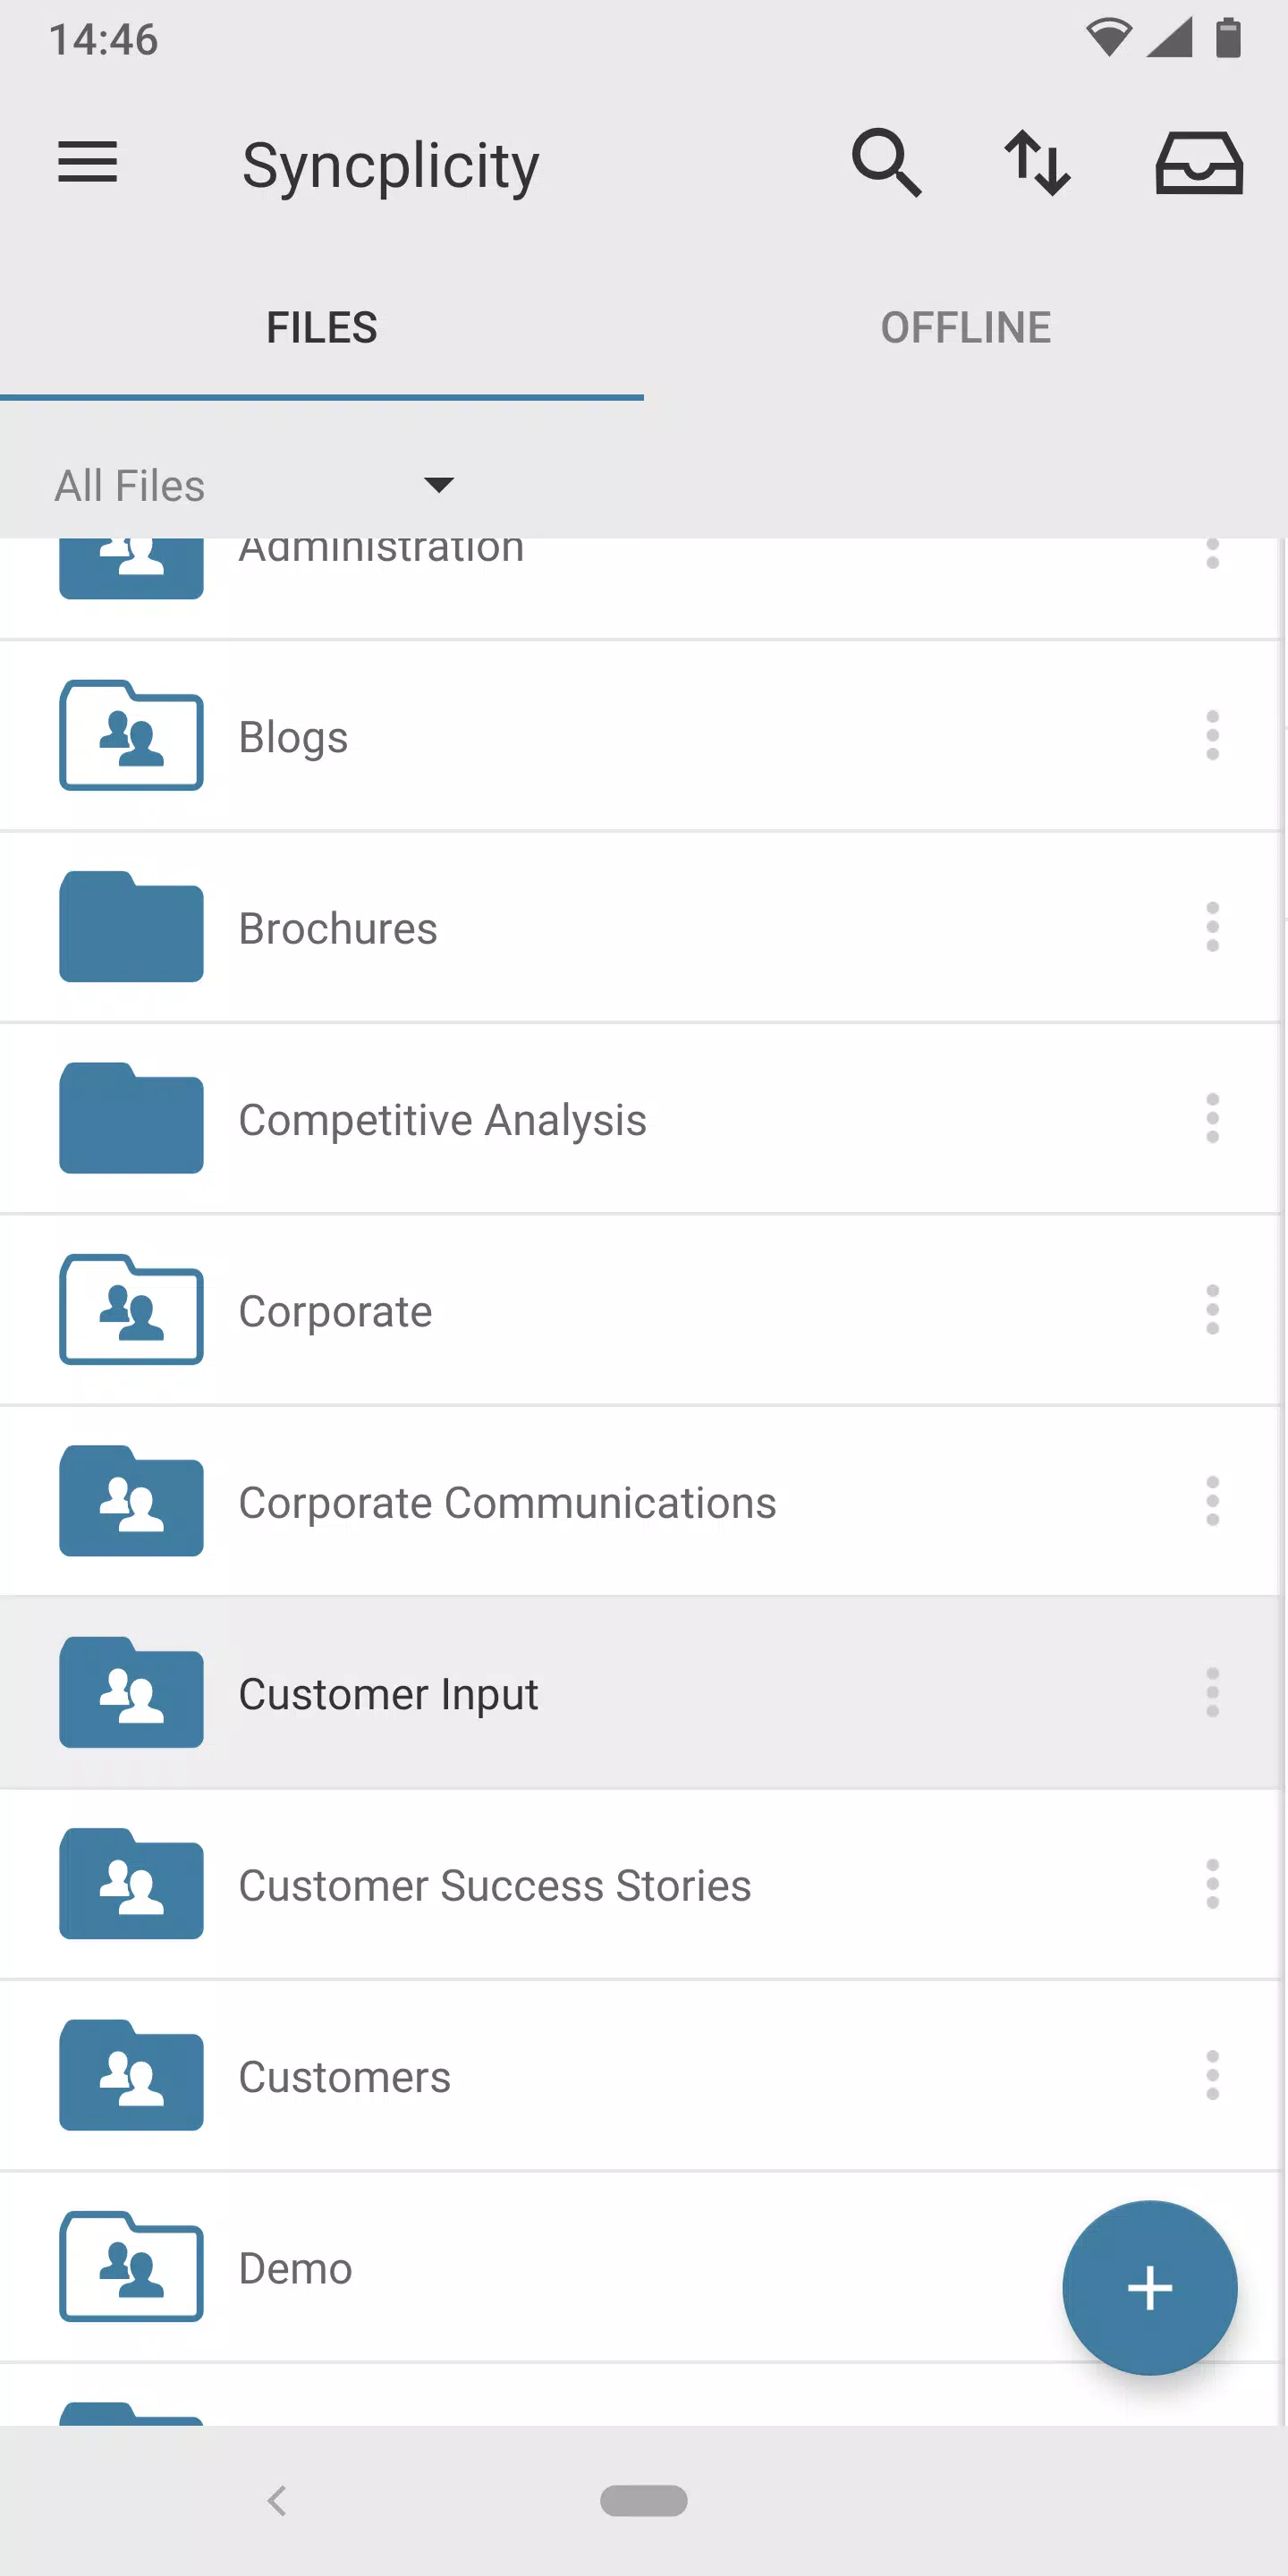Switch to the OFFLINE tab
This screenshot has width=1288, height=2576.
[966, 328]
